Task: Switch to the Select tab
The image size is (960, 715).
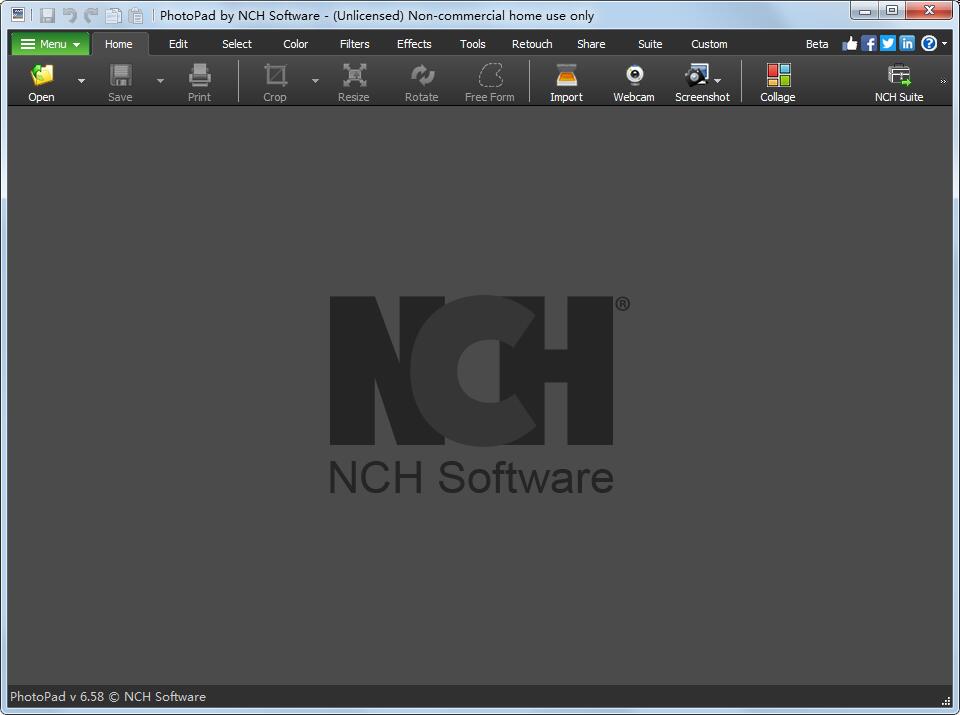Action: (237, 44)
